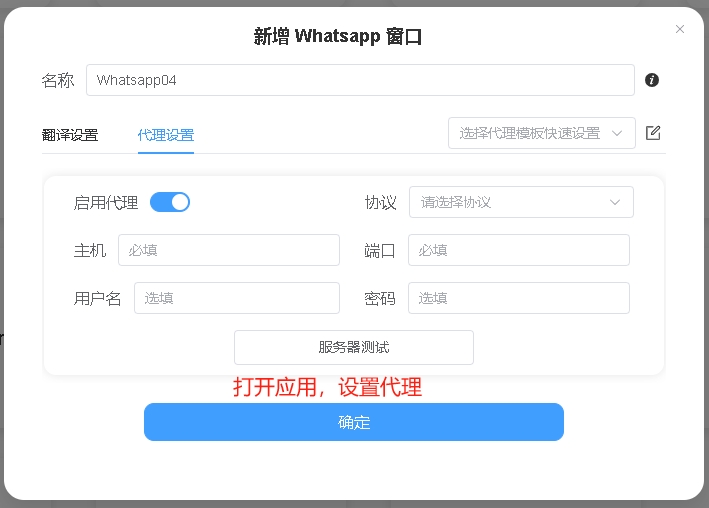Click into the 端口 port input
This screenshot has width=709, height=508.
(519, 250)
